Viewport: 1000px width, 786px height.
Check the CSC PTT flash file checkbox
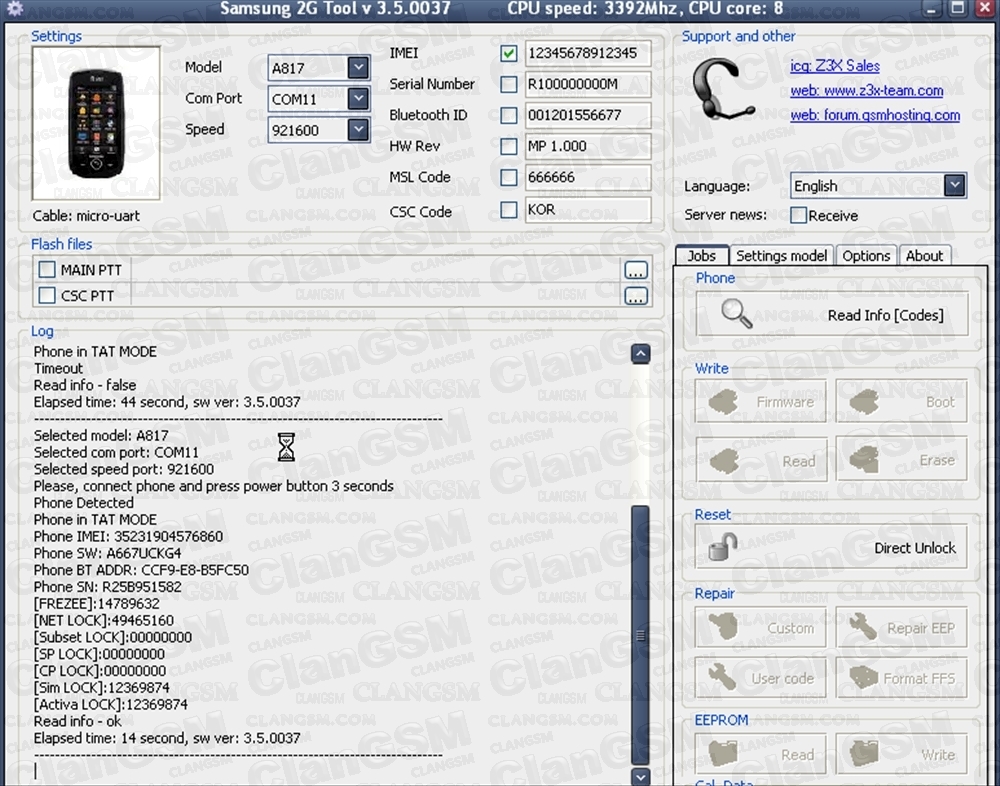tap(47, 295)
